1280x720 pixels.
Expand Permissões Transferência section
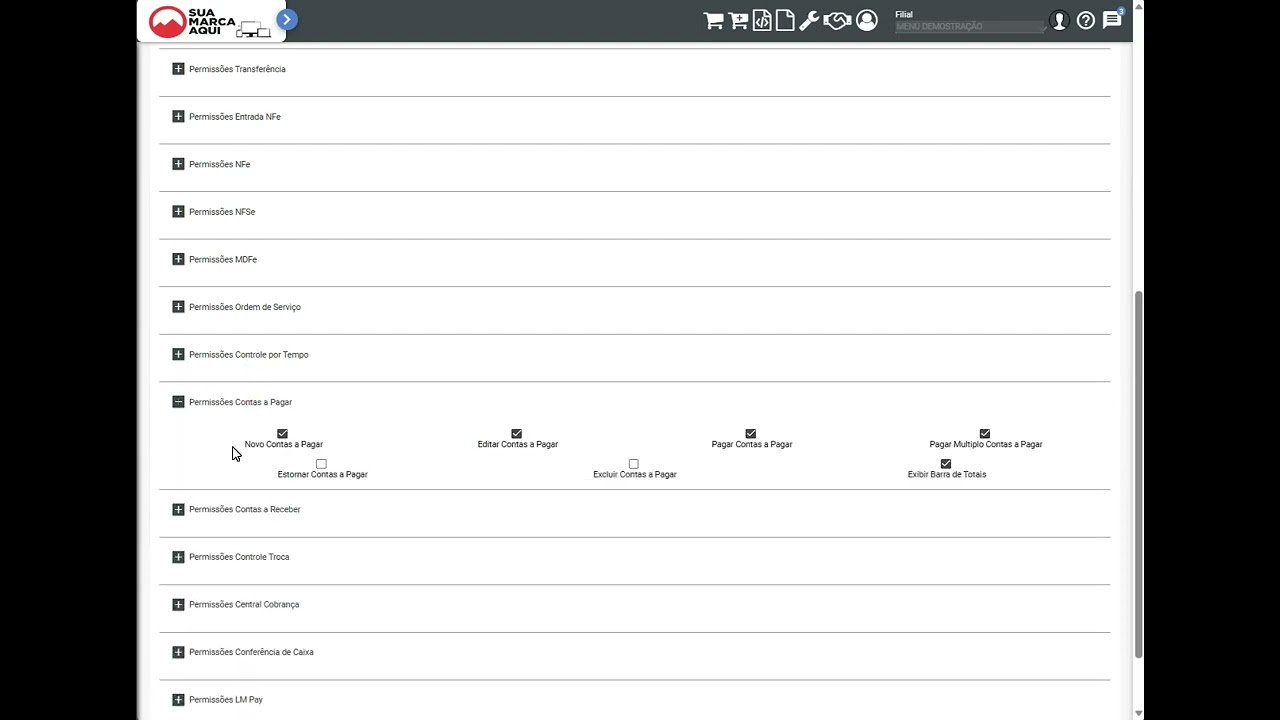tap(178, 69)
